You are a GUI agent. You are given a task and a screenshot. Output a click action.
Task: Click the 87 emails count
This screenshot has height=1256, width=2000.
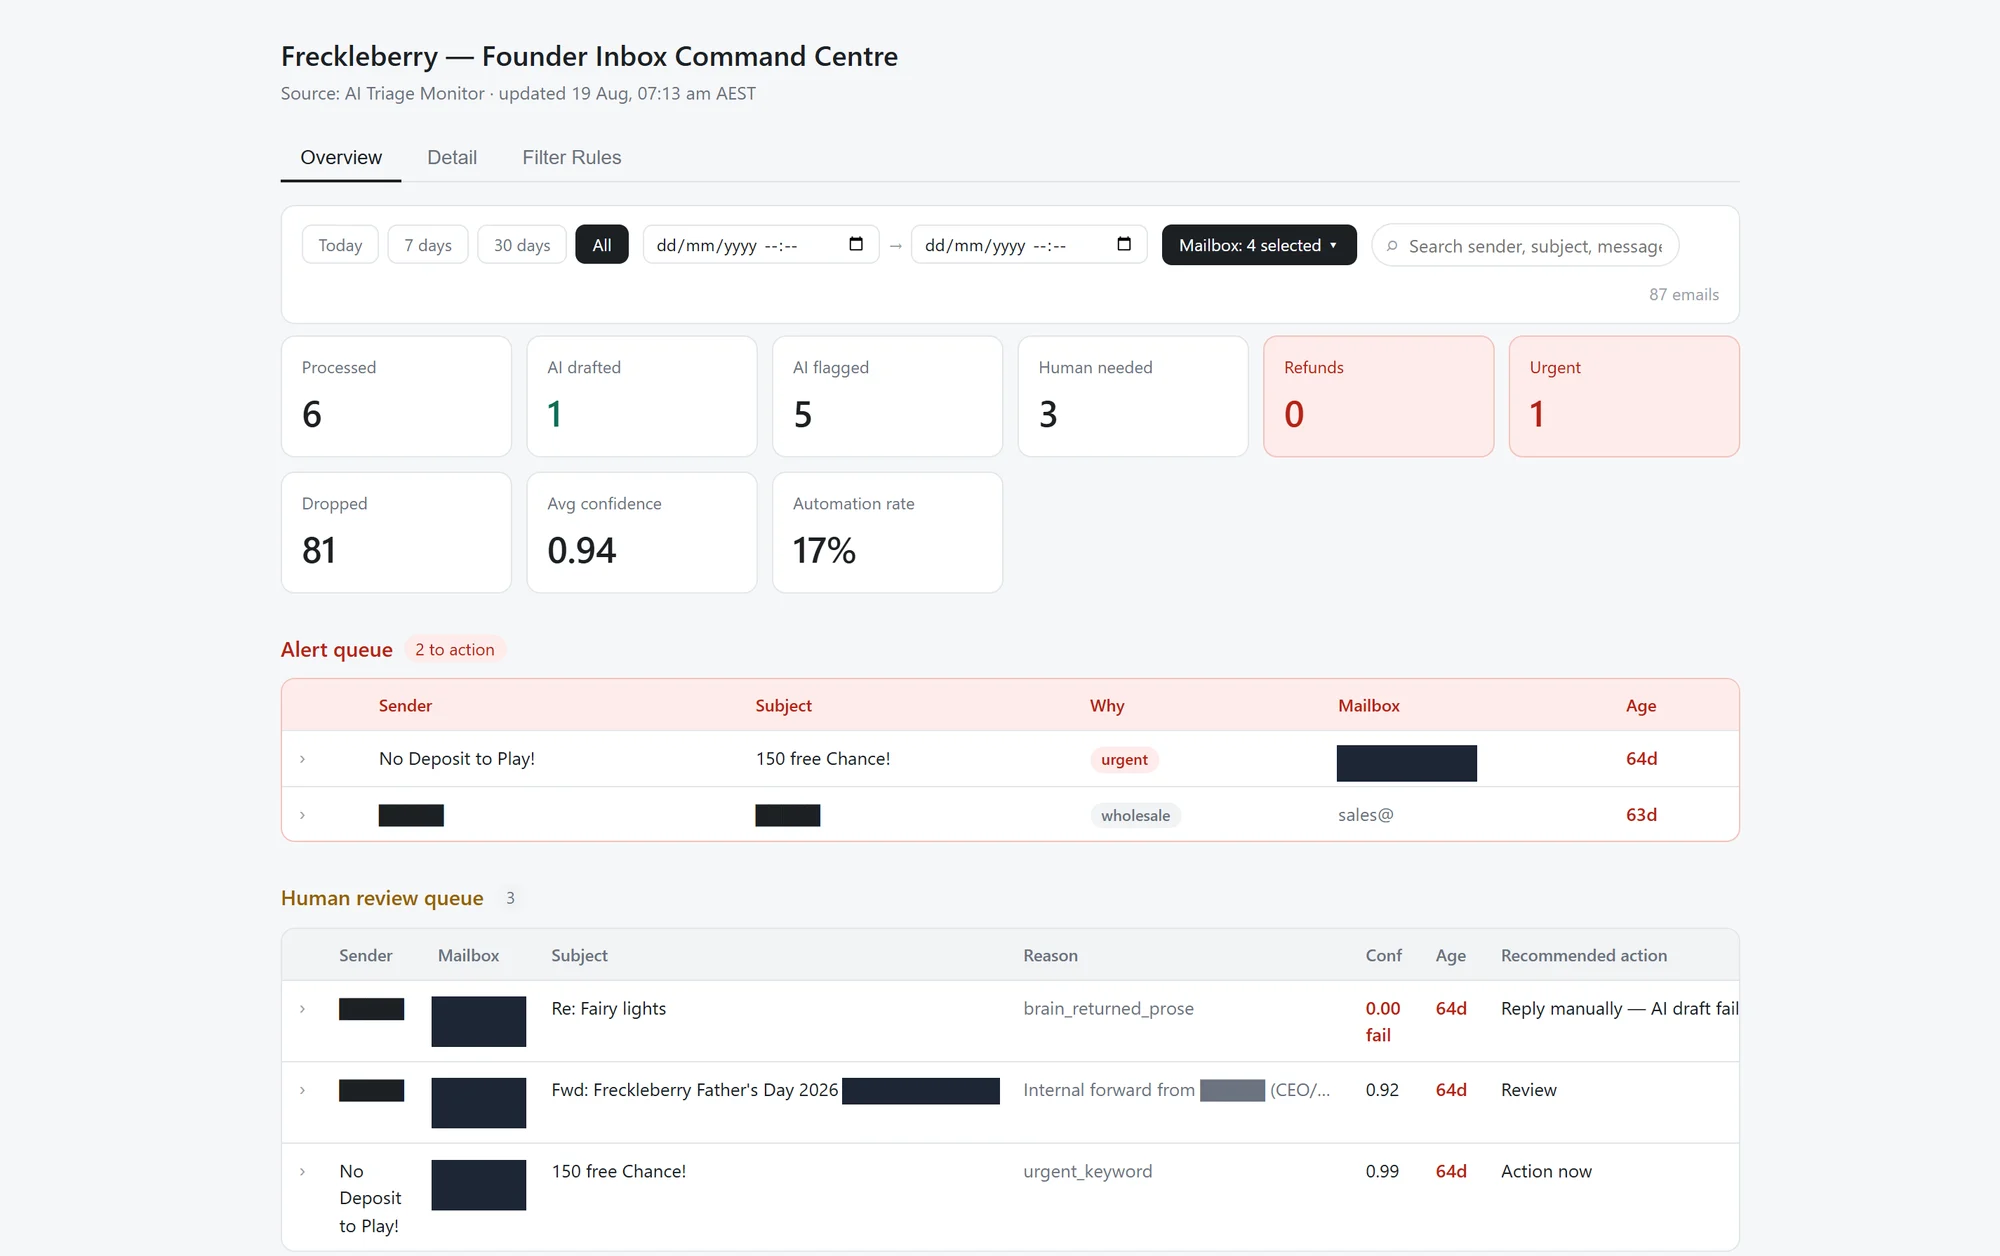click(x=1684, y=295)
